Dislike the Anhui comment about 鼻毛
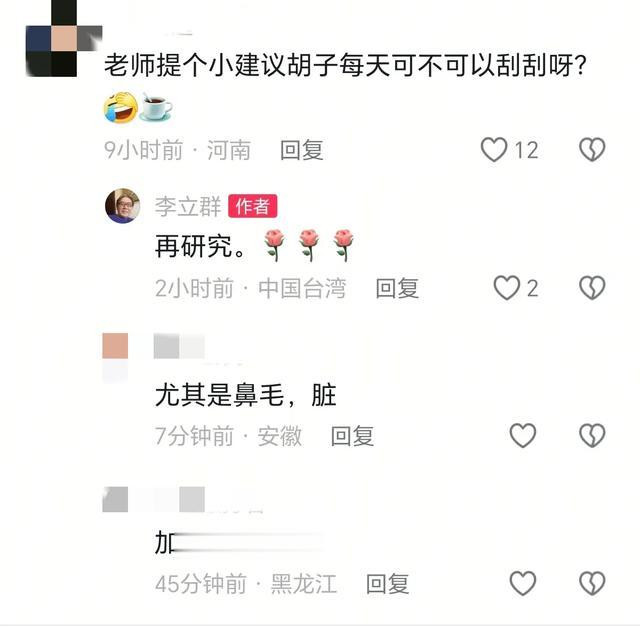Image resolution: width=640 pixels, height=627 pixels. click(592, 435)
